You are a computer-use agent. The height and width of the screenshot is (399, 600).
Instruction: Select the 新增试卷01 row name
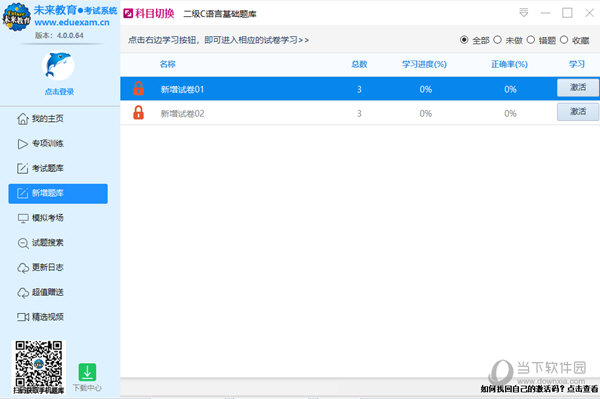click(183, 90)
